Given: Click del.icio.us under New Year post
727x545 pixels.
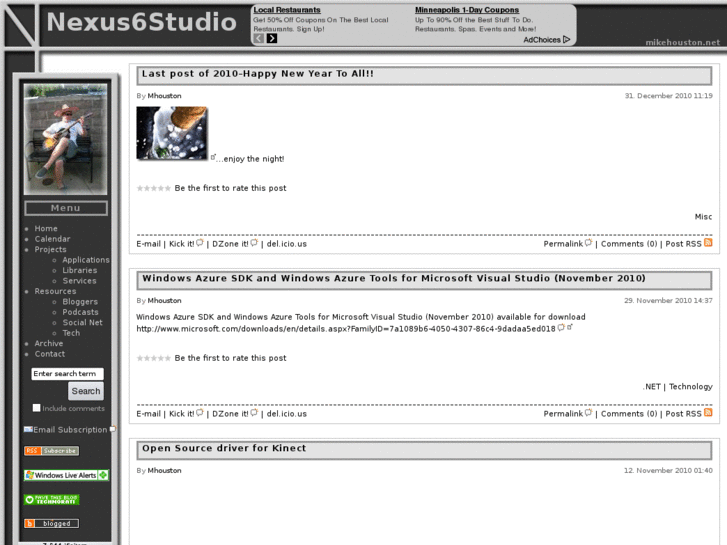Looking at the screenshot, I should (287, 244).
